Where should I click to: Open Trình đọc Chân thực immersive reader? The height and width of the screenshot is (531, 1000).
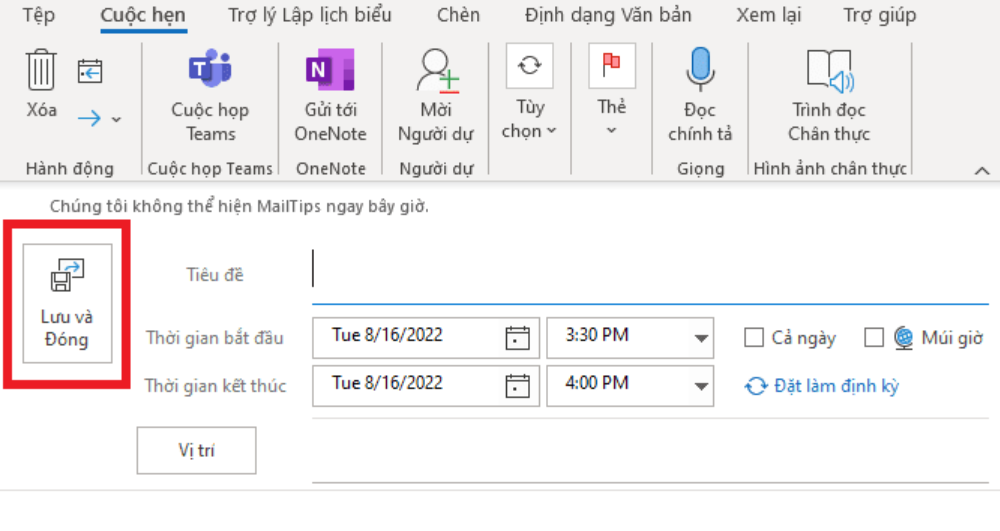pos(829,69)
